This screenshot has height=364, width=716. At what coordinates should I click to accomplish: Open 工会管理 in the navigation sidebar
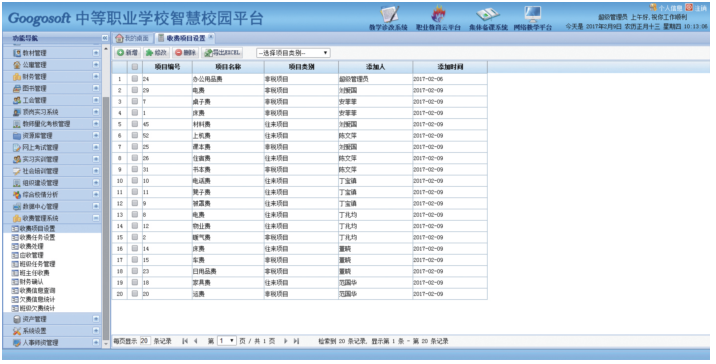pyautogui.click(x=35, y=100)
